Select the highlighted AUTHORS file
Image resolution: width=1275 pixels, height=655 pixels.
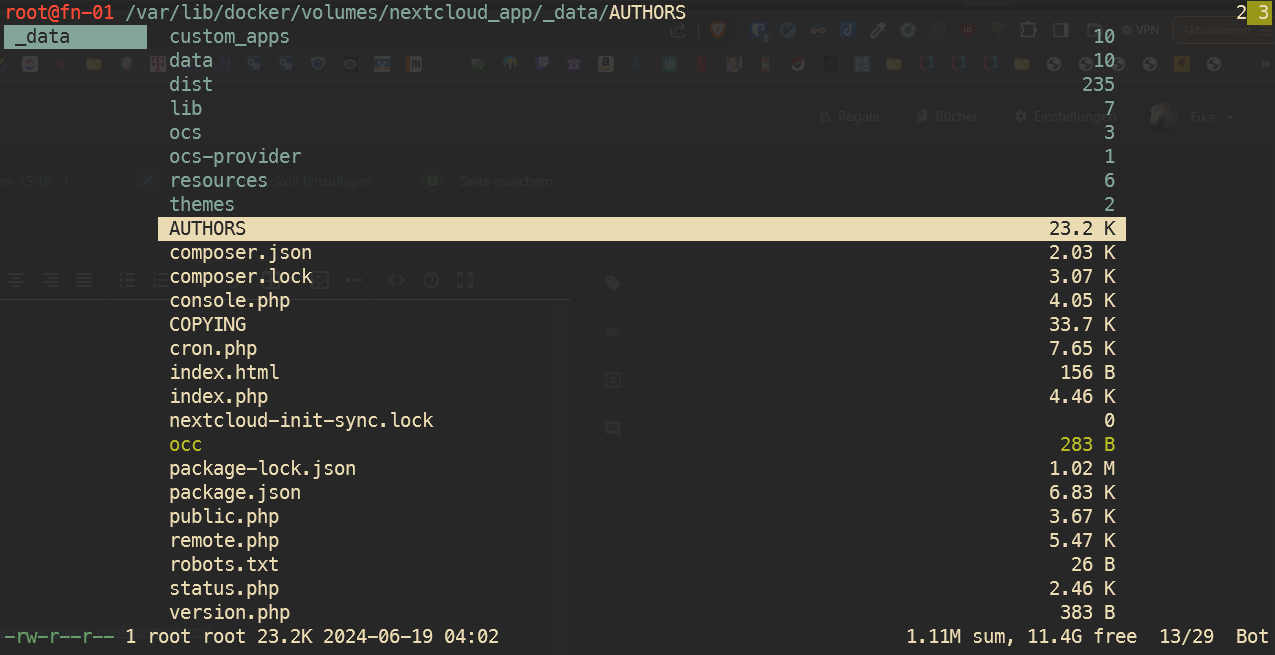point(207,229)
